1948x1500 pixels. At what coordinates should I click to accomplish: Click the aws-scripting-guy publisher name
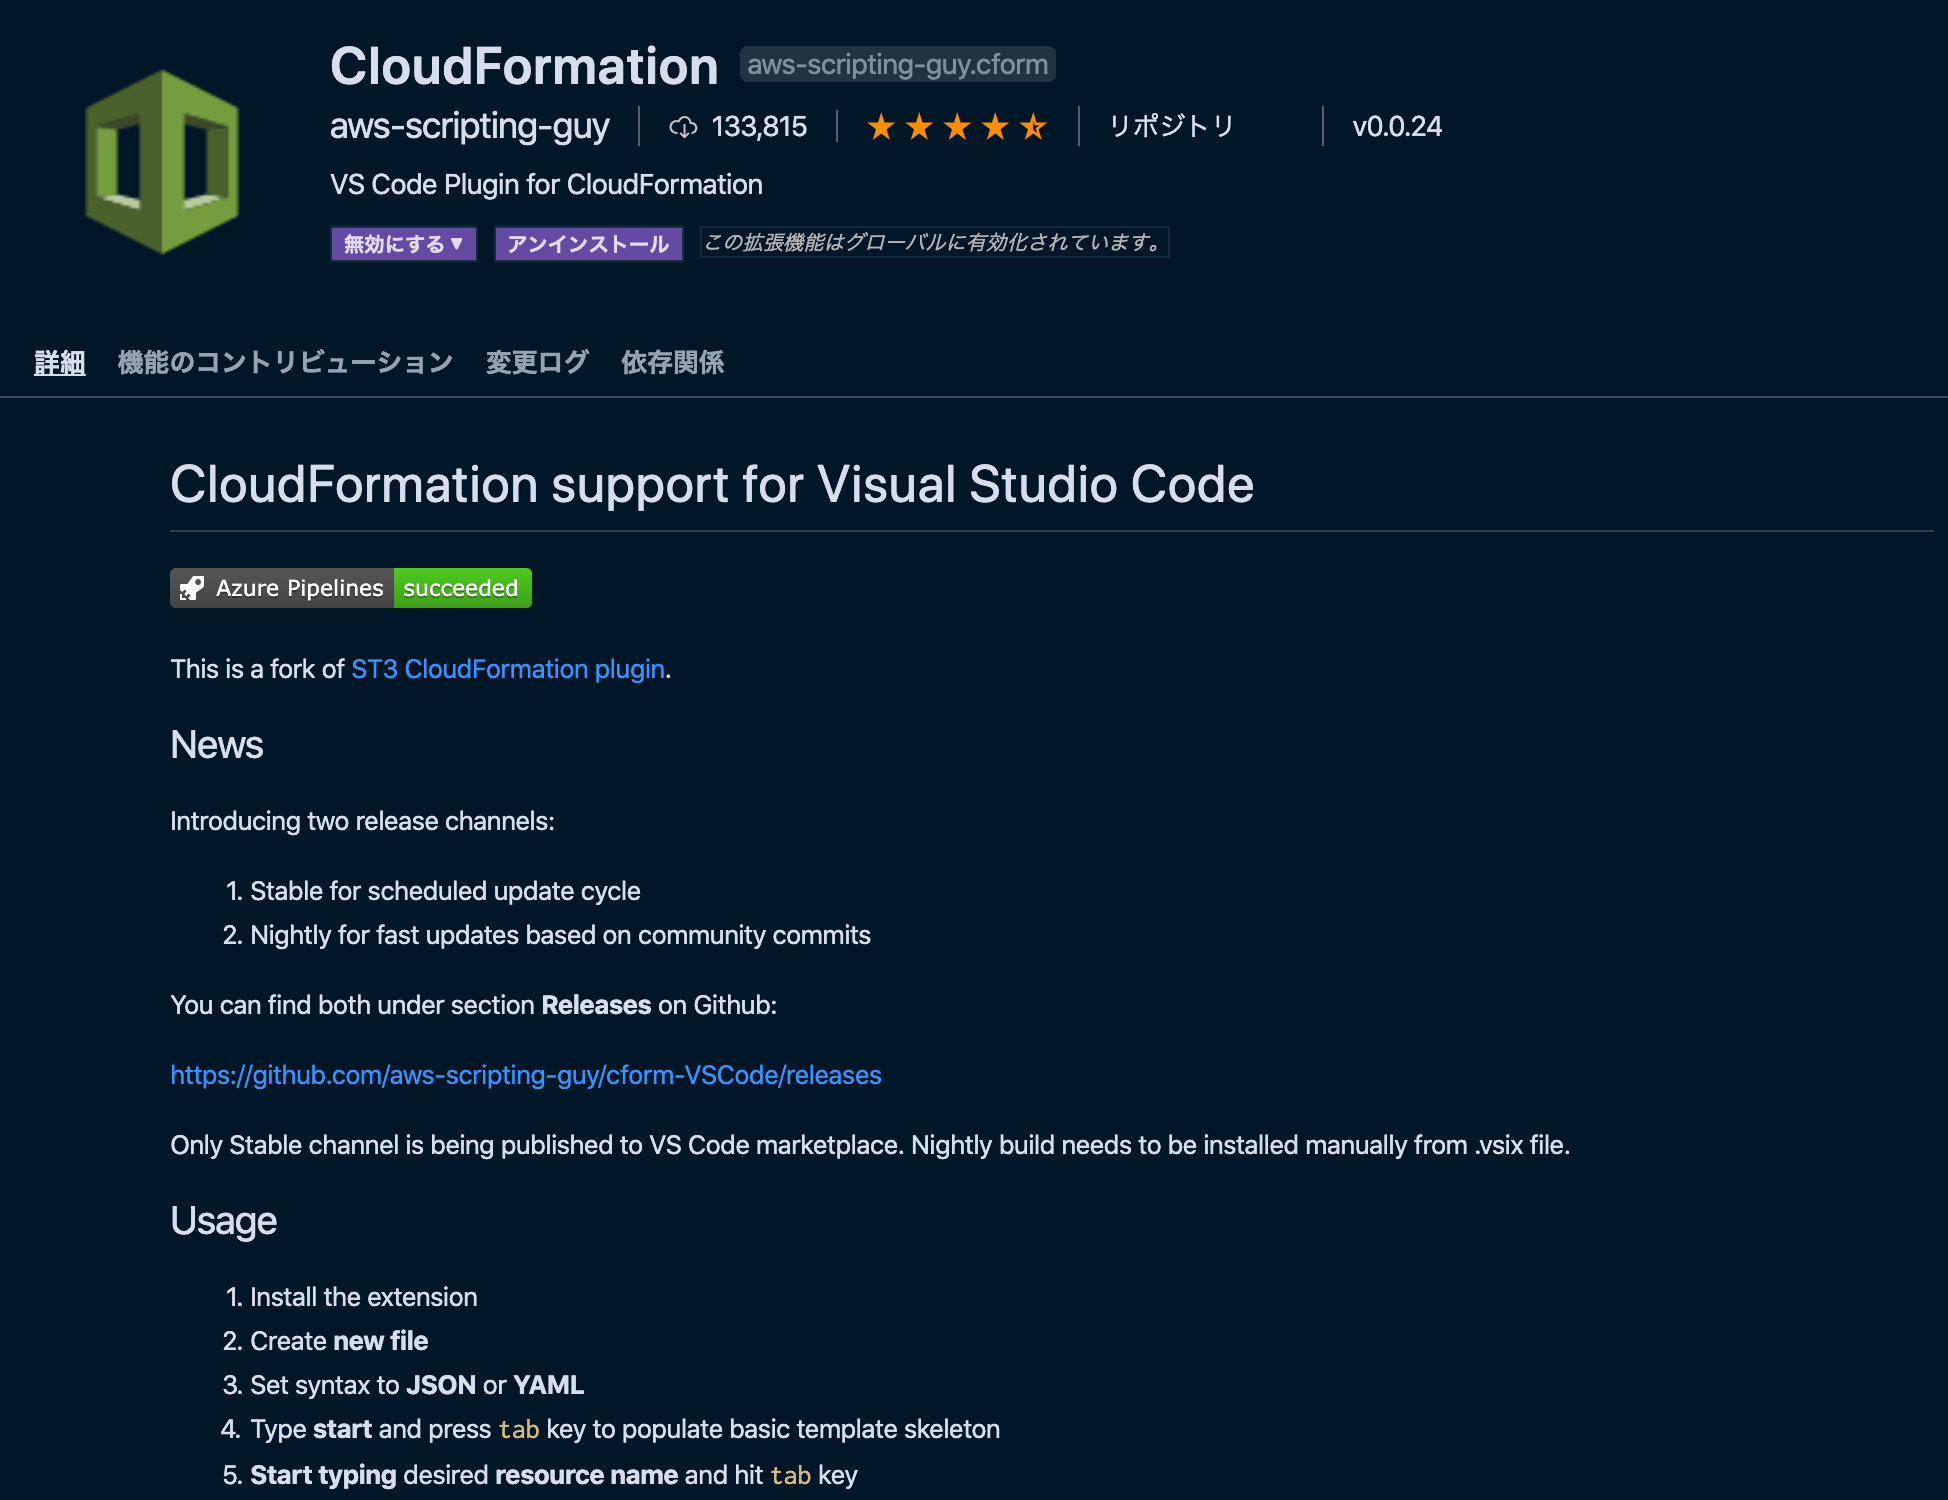[469, 126]
